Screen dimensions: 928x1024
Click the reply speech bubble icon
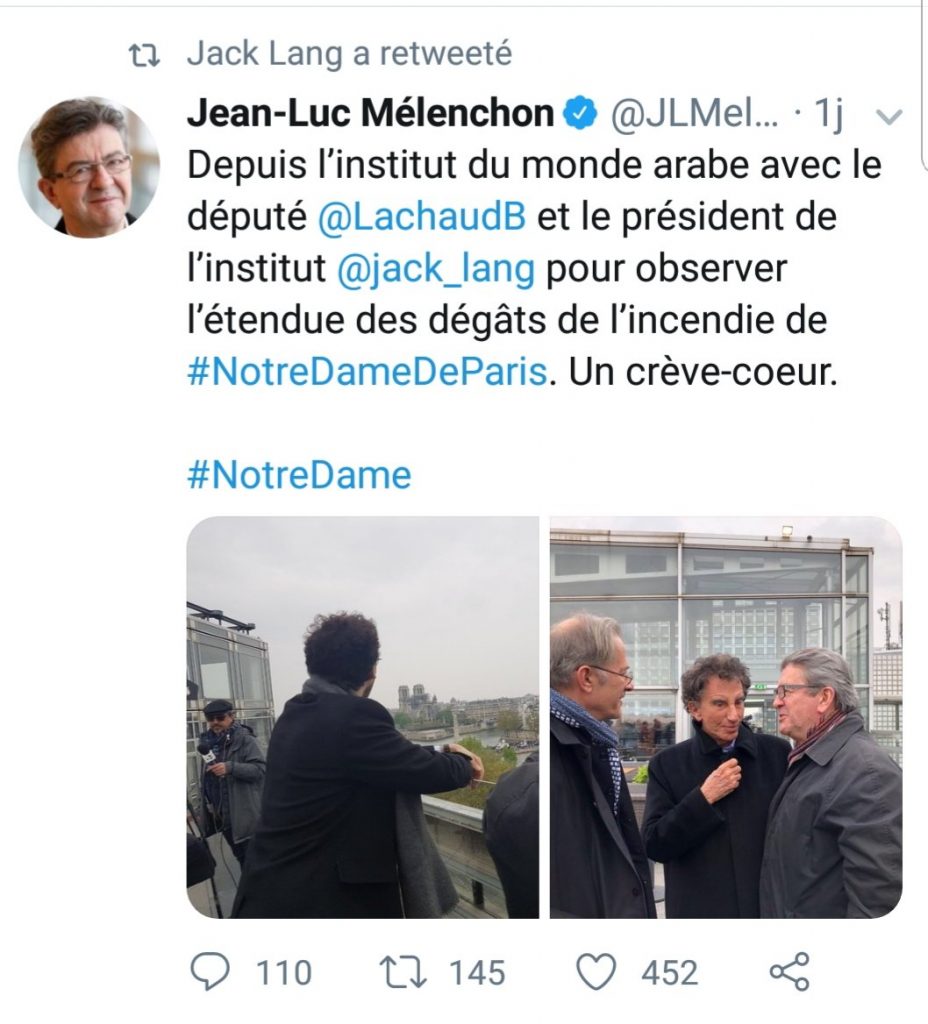(x=208, y=972)
